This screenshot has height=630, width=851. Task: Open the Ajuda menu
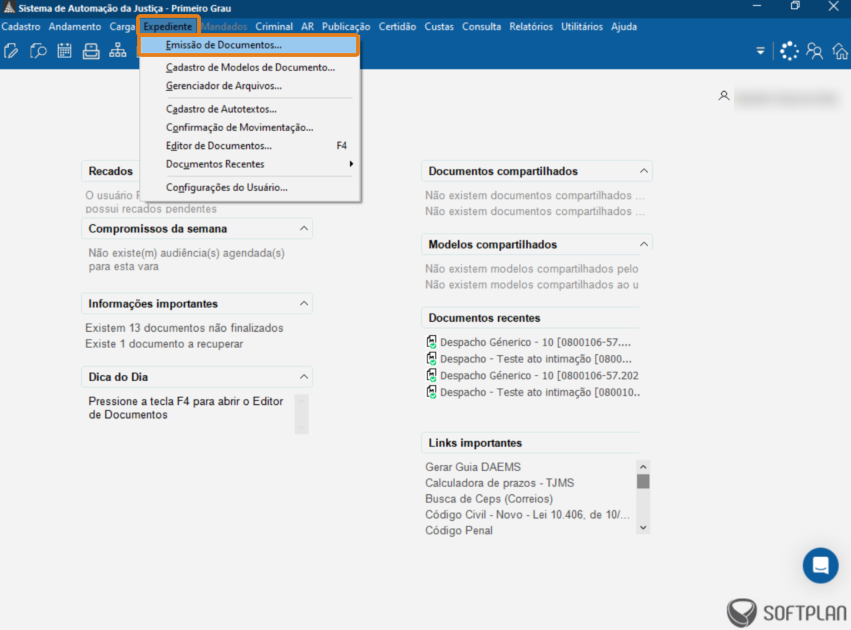click(x=624, y=27)
